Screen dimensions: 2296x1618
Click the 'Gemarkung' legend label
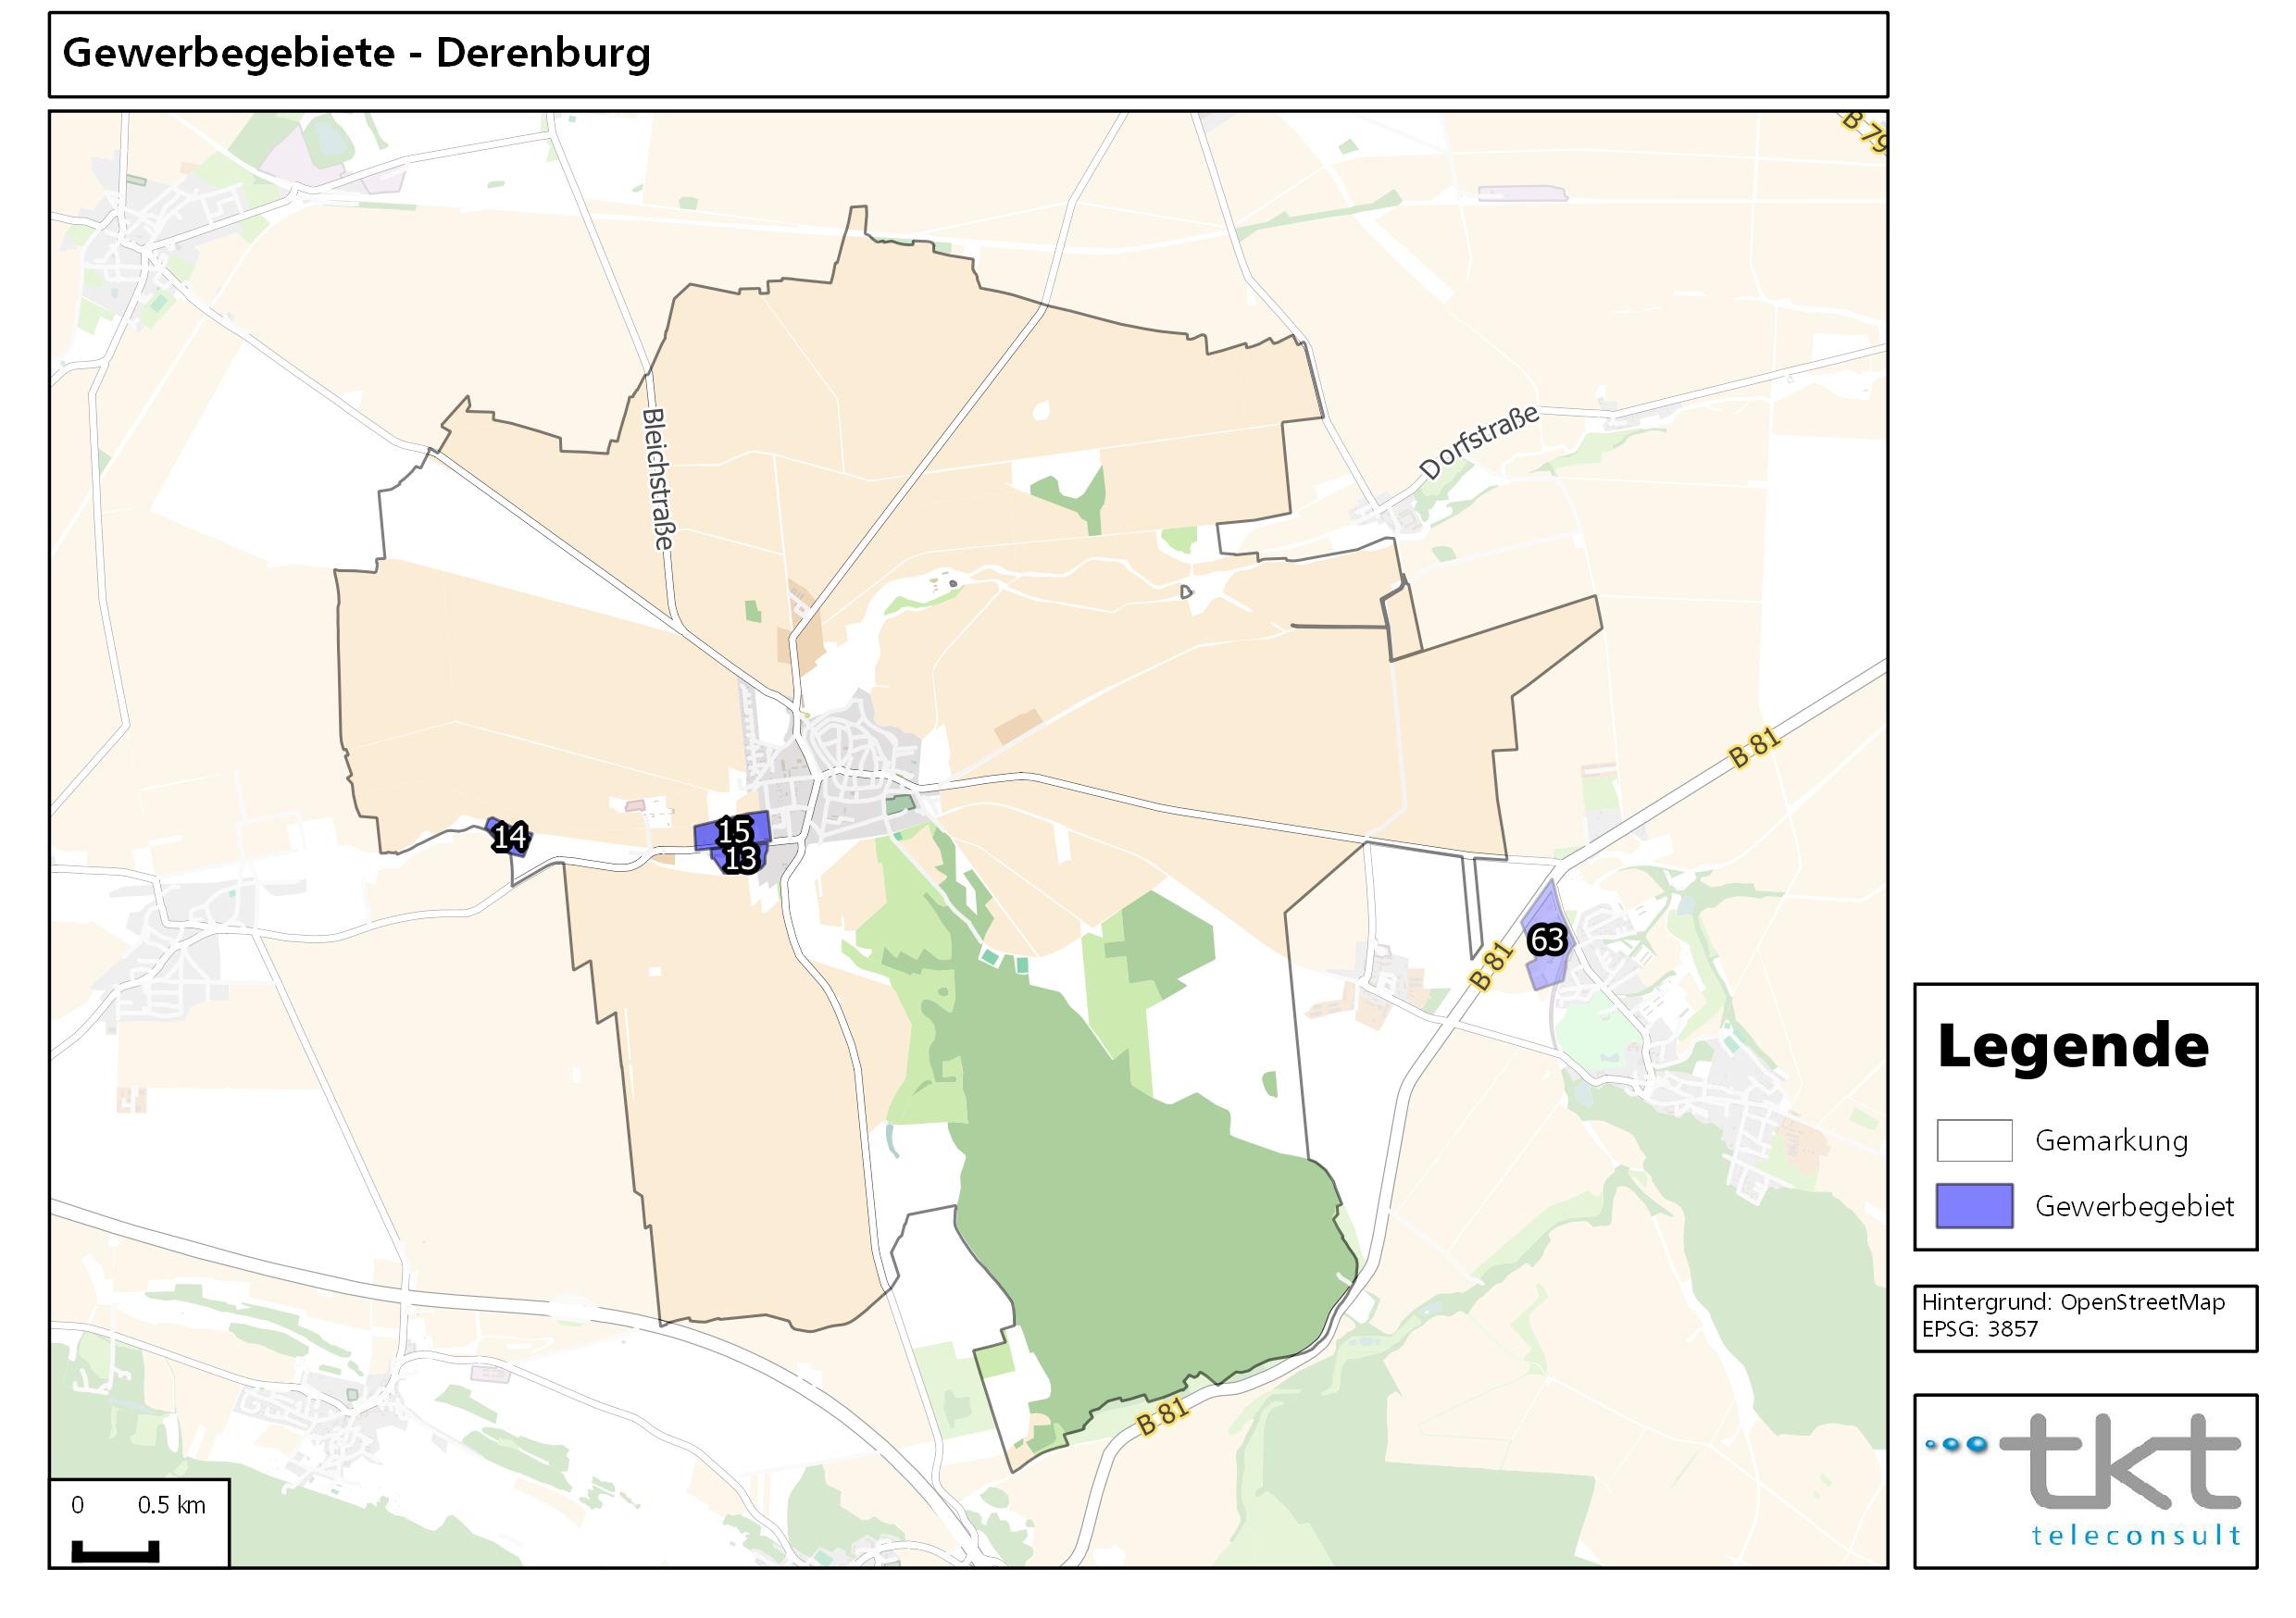click(2111, 1141)
